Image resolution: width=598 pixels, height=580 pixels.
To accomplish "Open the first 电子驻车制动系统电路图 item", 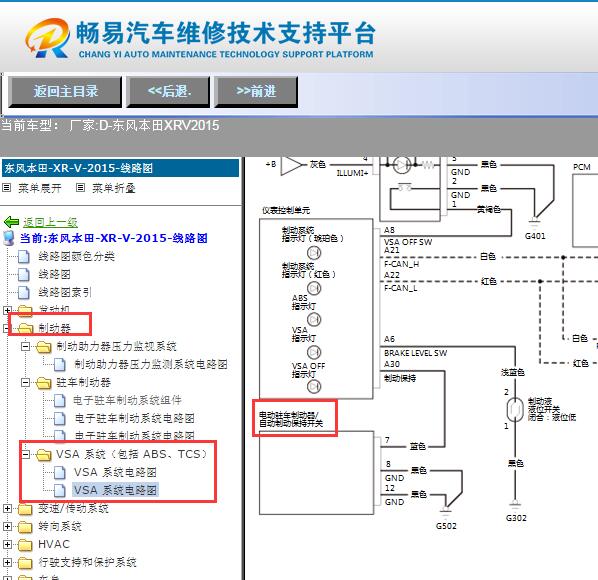I will [x=135, y=418].
